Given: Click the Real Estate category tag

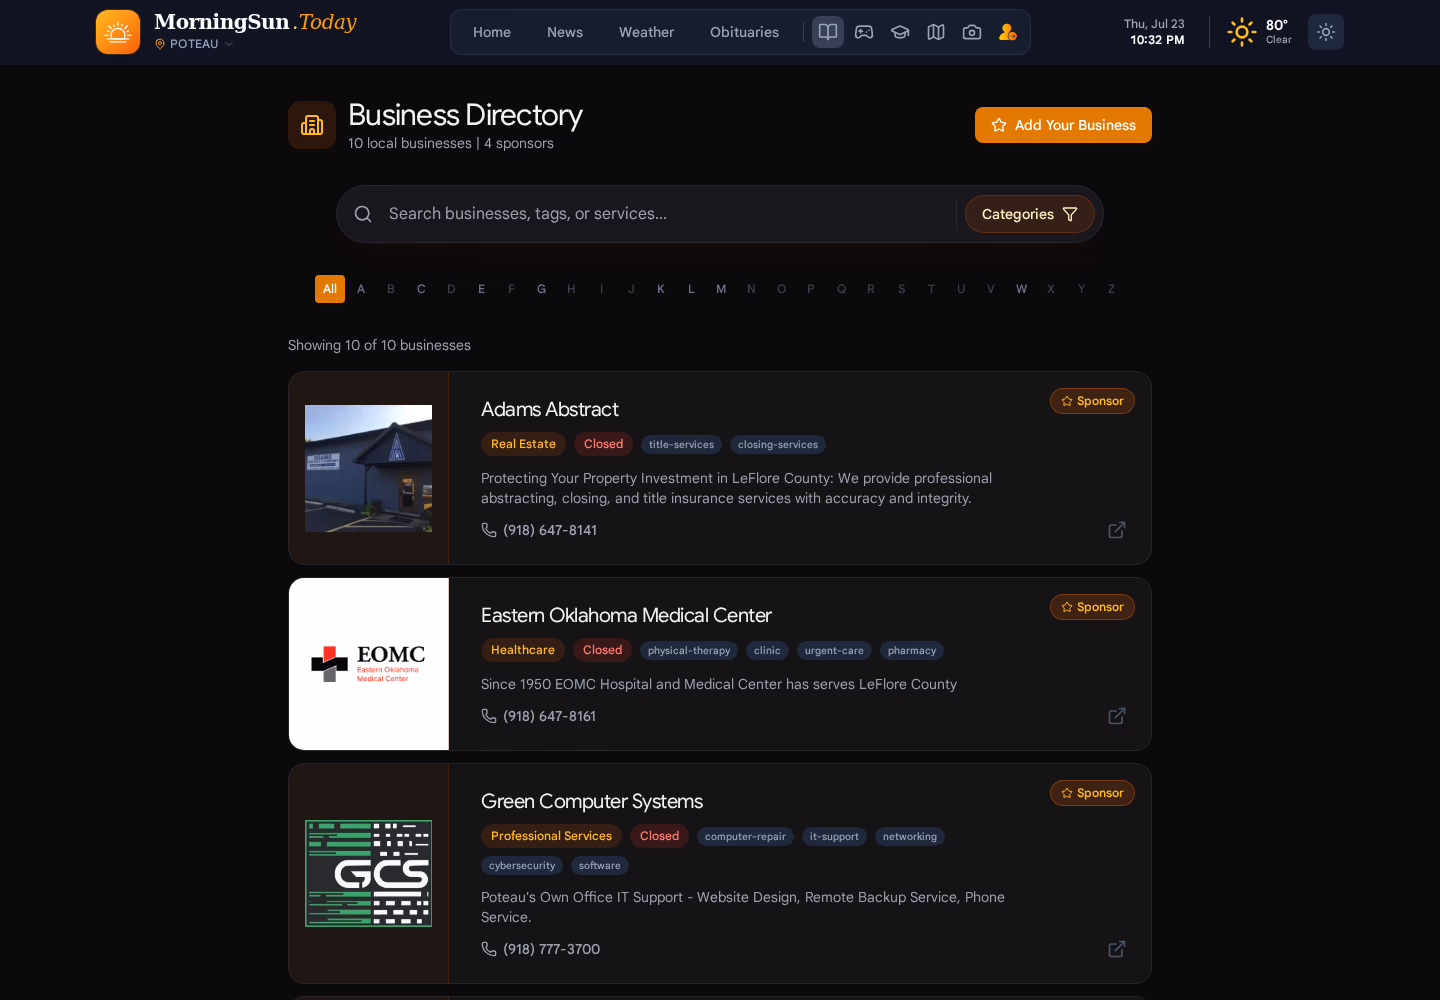Looking at the screenshot, I should coord(523,444).
